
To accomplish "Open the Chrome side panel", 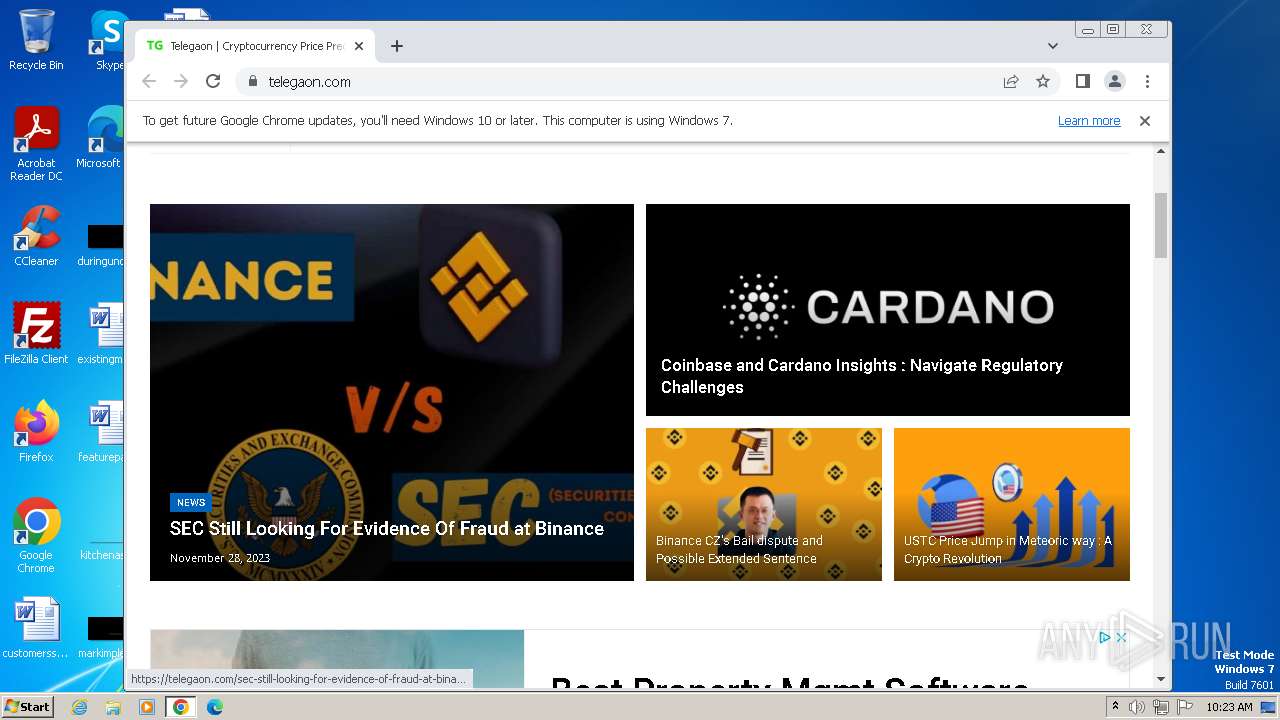I will [x=1083, y=81].
